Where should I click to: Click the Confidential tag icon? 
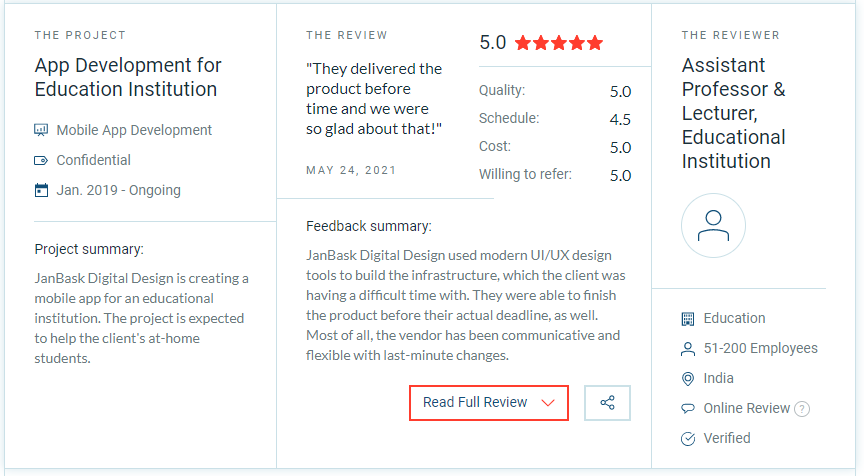[x=41, y=160]
